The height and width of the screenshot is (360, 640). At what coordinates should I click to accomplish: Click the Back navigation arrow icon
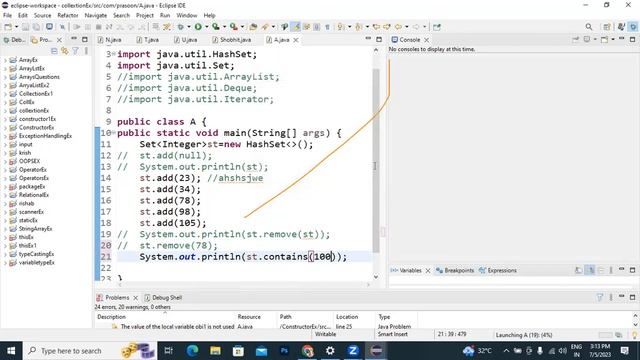tap(398, 27)
